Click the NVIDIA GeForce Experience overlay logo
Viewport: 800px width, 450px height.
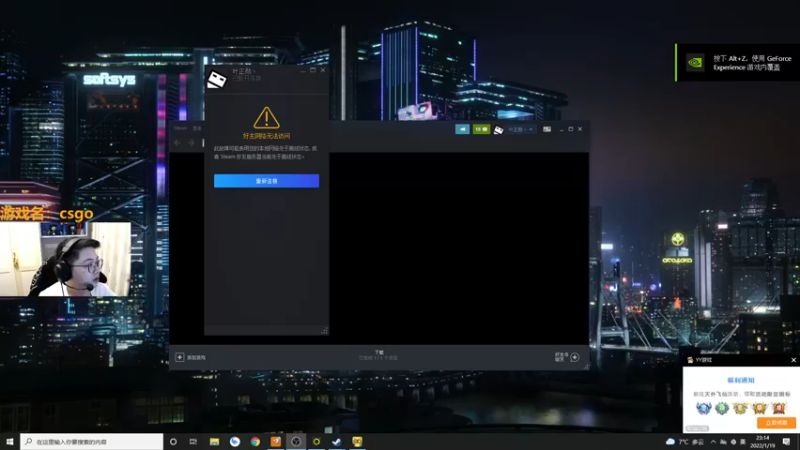click(x=695, y=63)
